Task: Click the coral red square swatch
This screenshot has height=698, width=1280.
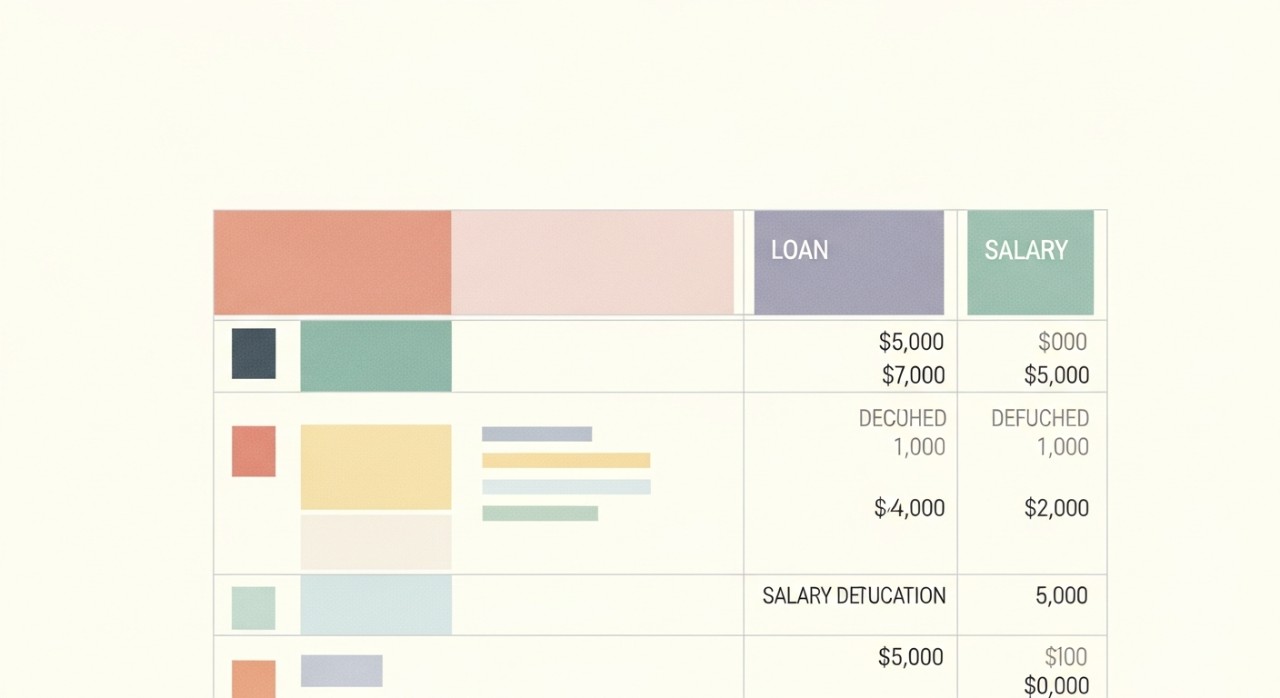Action: (254, 451)
